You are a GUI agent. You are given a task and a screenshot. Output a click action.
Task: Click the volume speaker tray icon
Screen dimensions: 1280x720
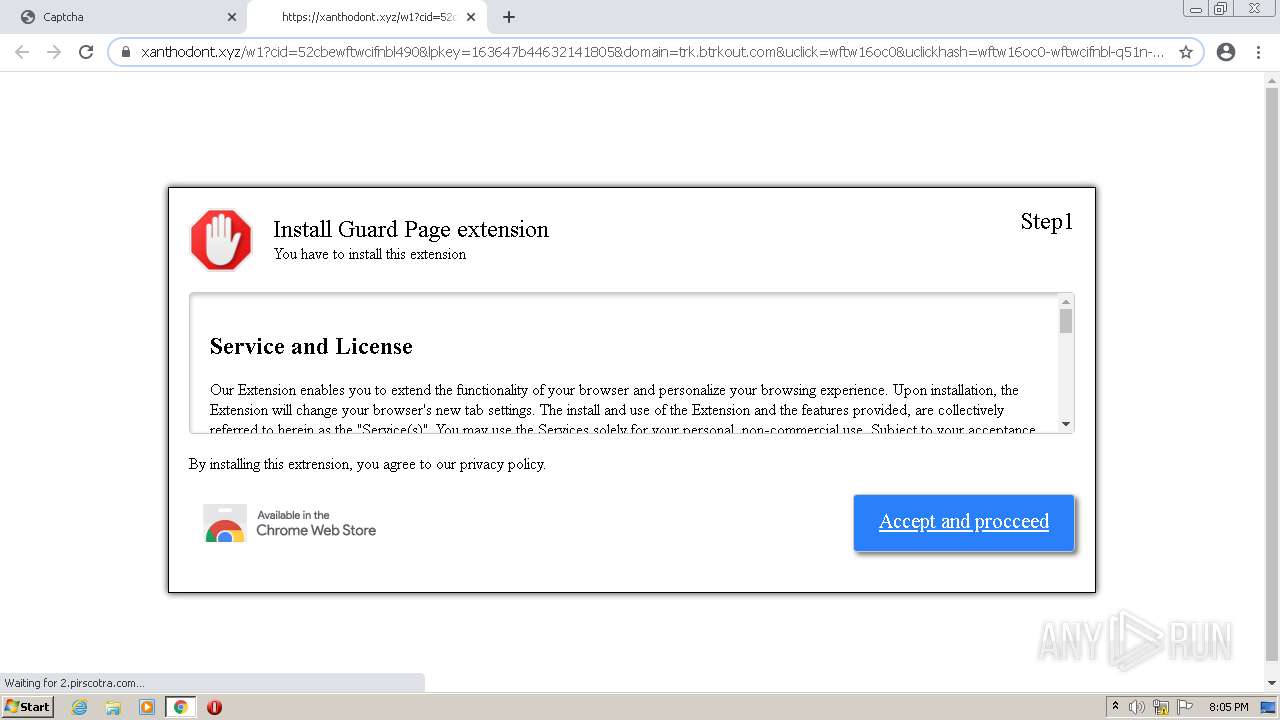(x=1137, y=707)
